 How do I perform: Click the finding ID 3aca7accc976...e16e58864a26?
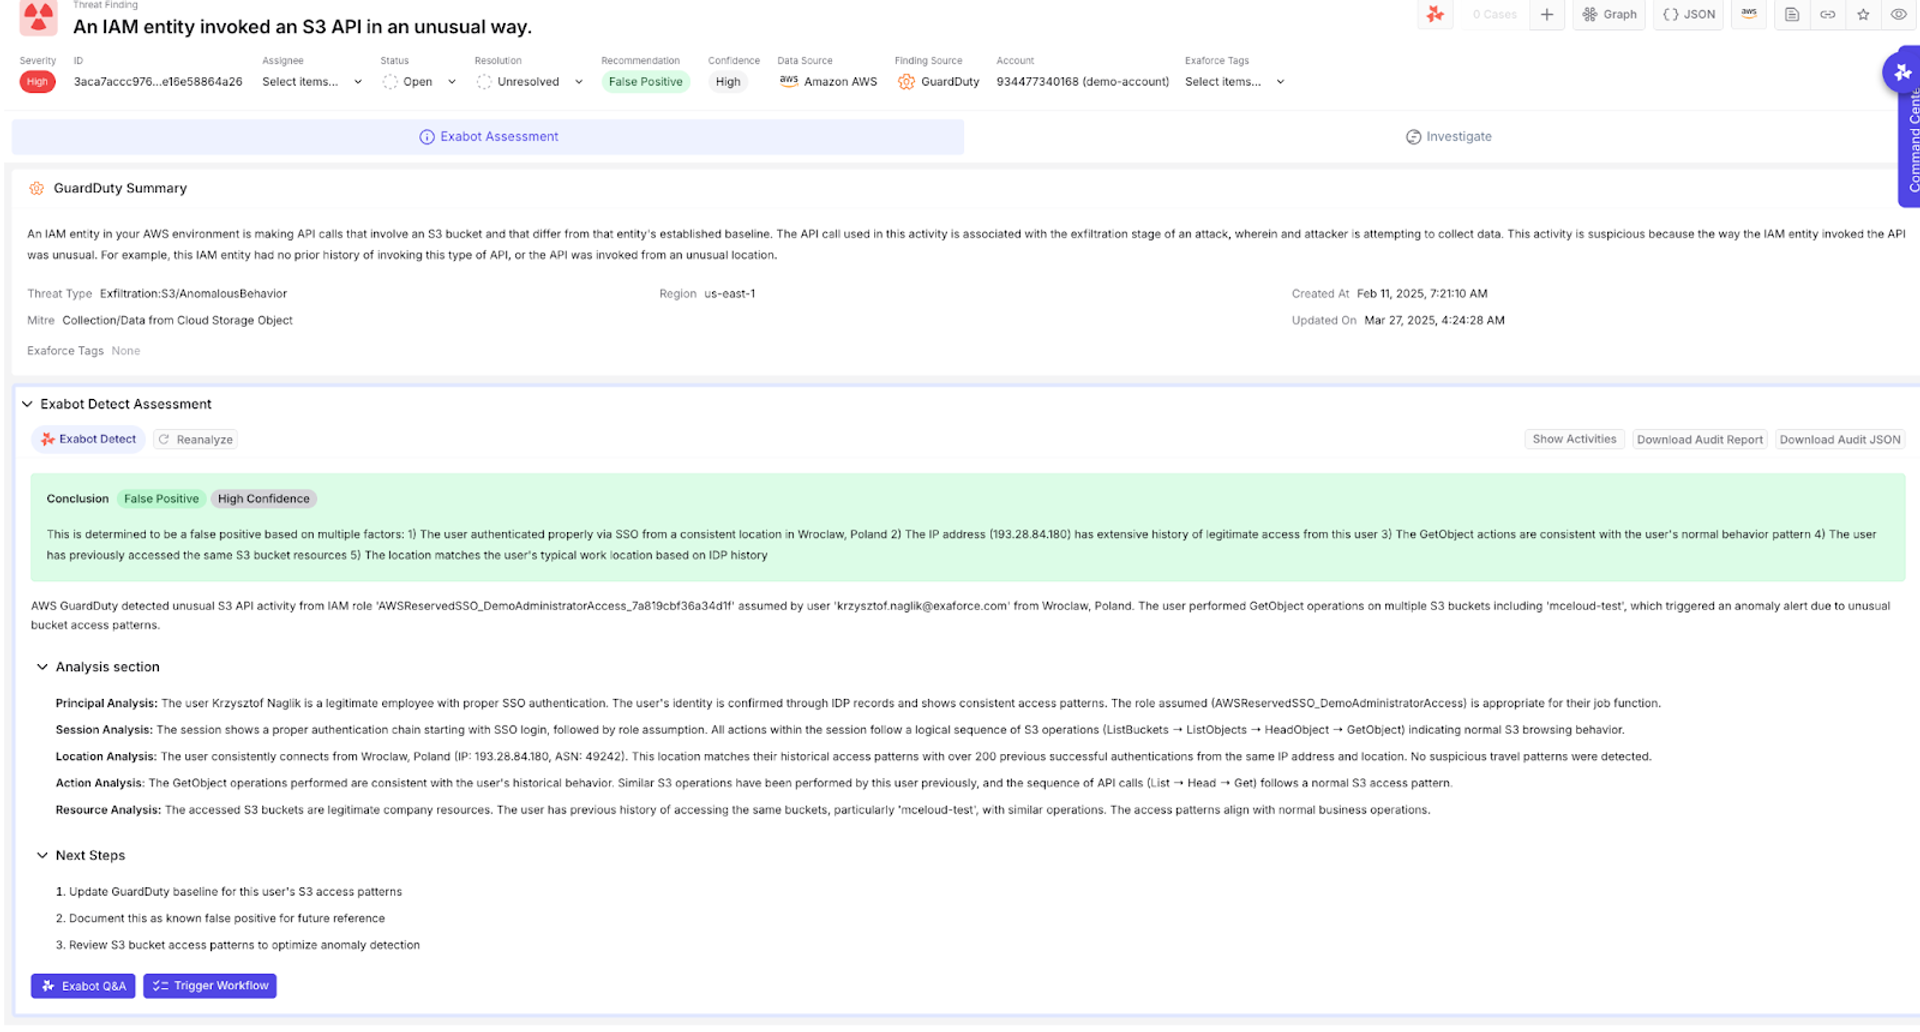pos(158,82)
